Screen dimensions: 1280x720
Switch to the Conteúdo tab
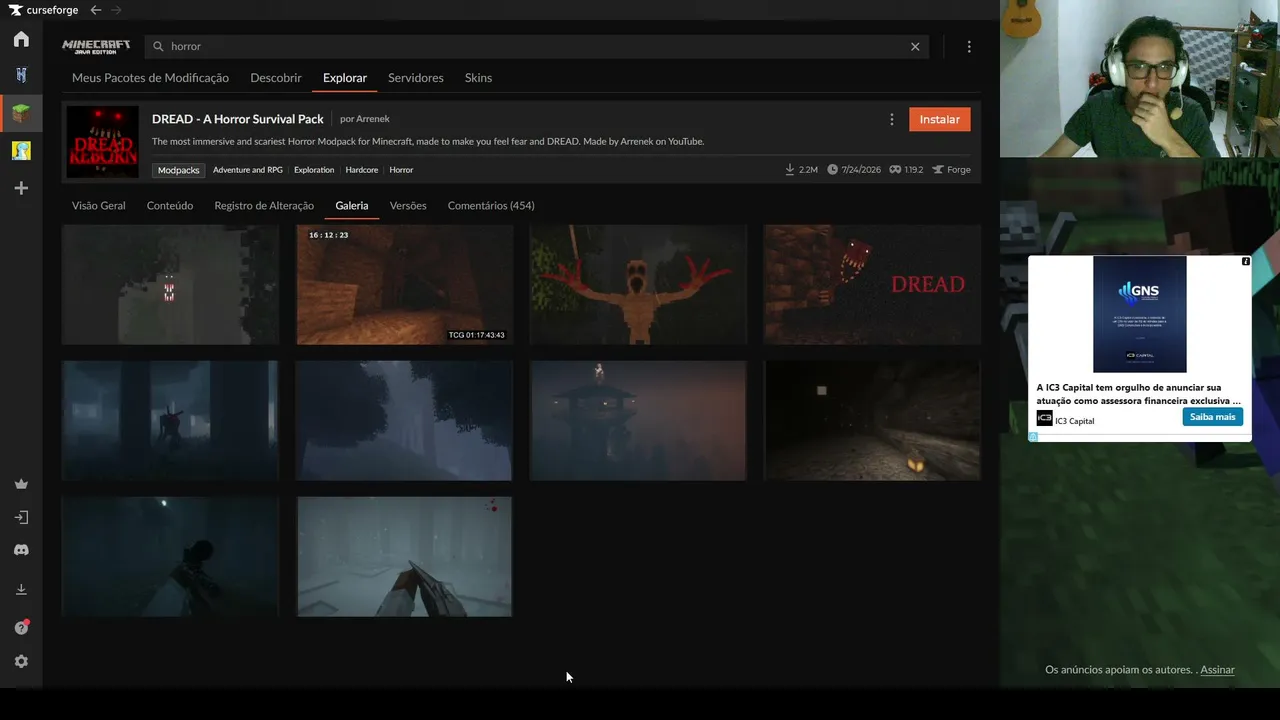170,206
